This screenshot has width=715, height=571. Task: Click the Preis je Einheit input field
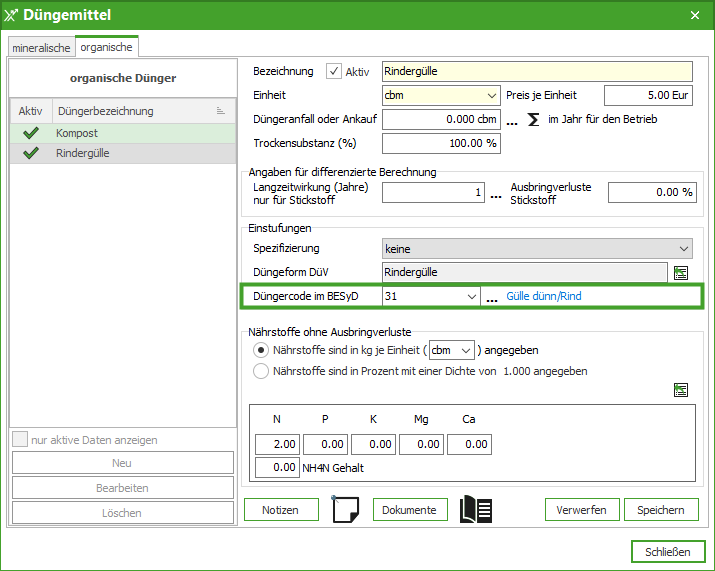pyautogui.click(x=648, y=95)
